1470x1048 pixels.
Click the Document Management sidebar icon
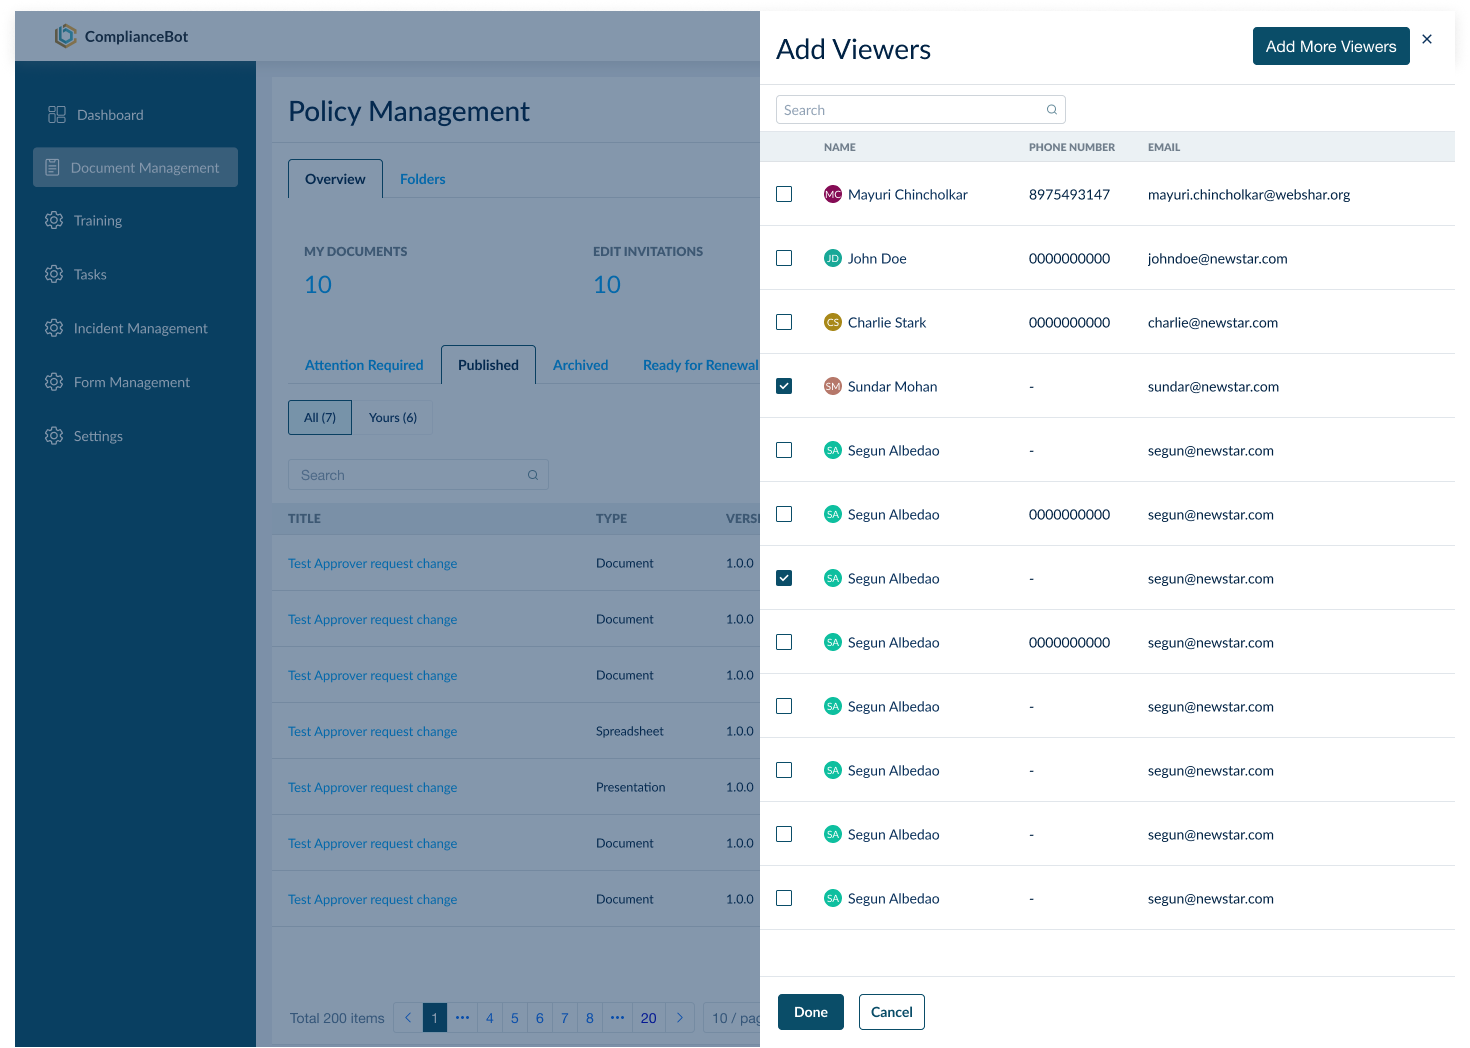tap(53, 168)
